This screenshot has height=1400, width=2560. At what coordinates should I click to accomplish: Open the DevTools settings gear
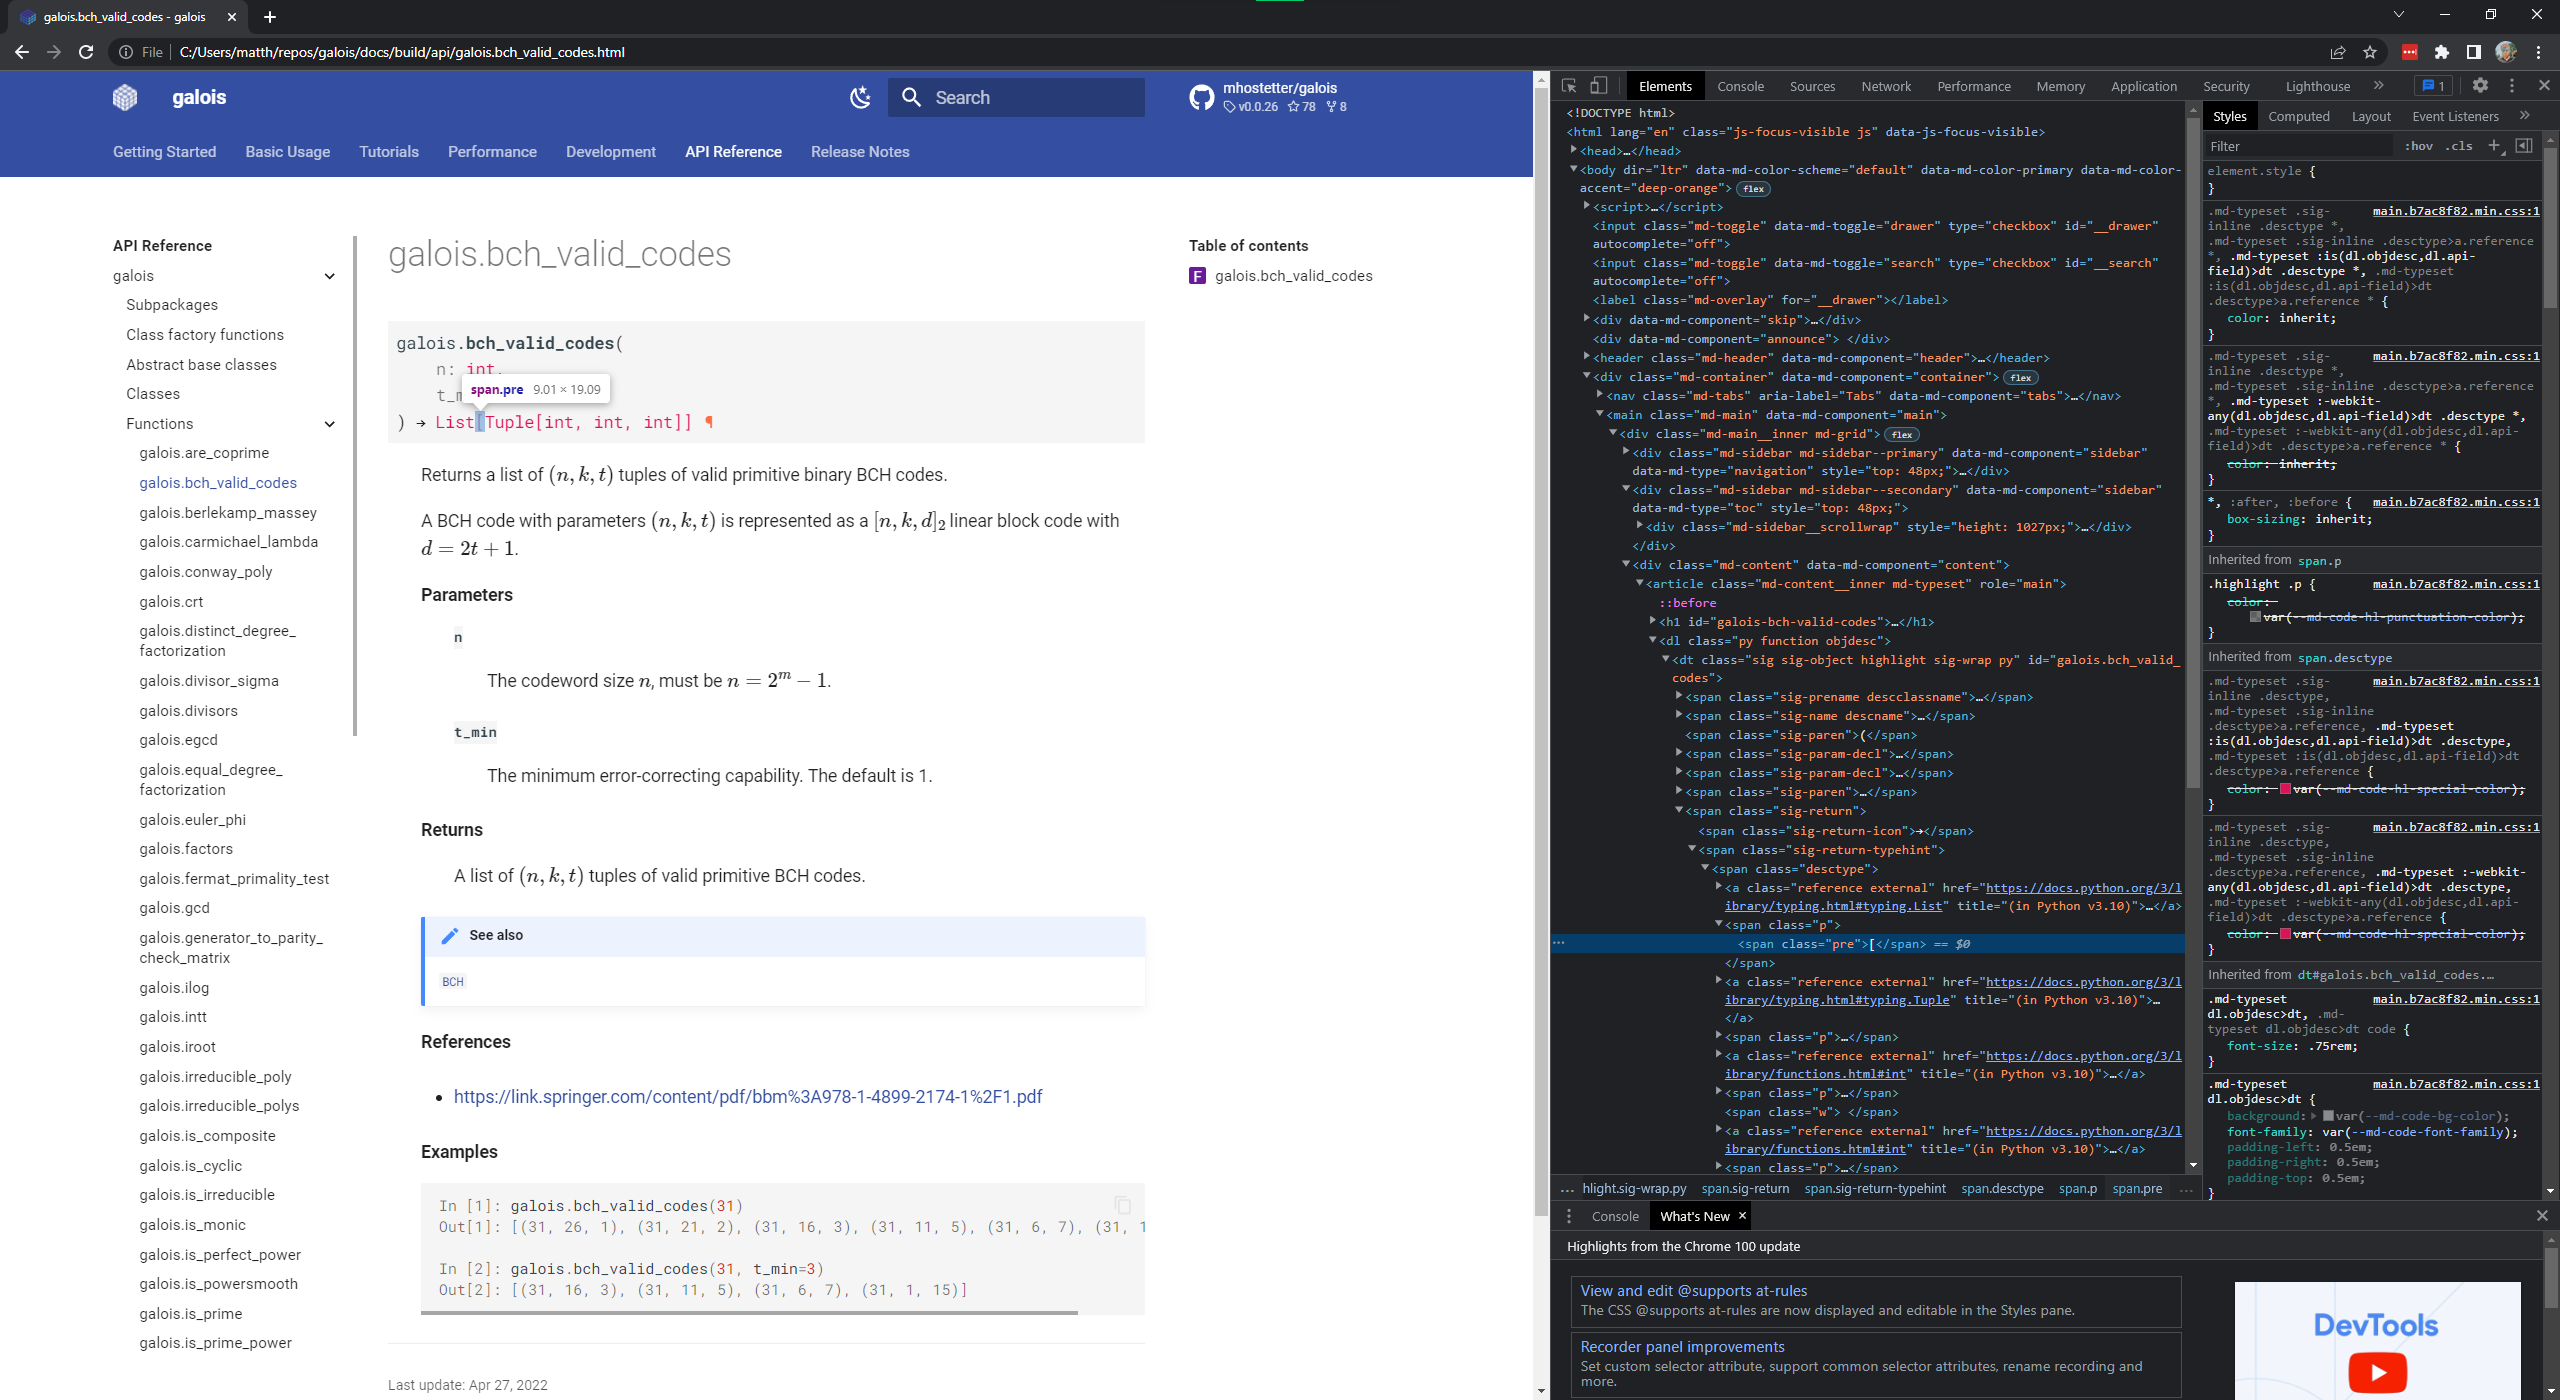2480,85
